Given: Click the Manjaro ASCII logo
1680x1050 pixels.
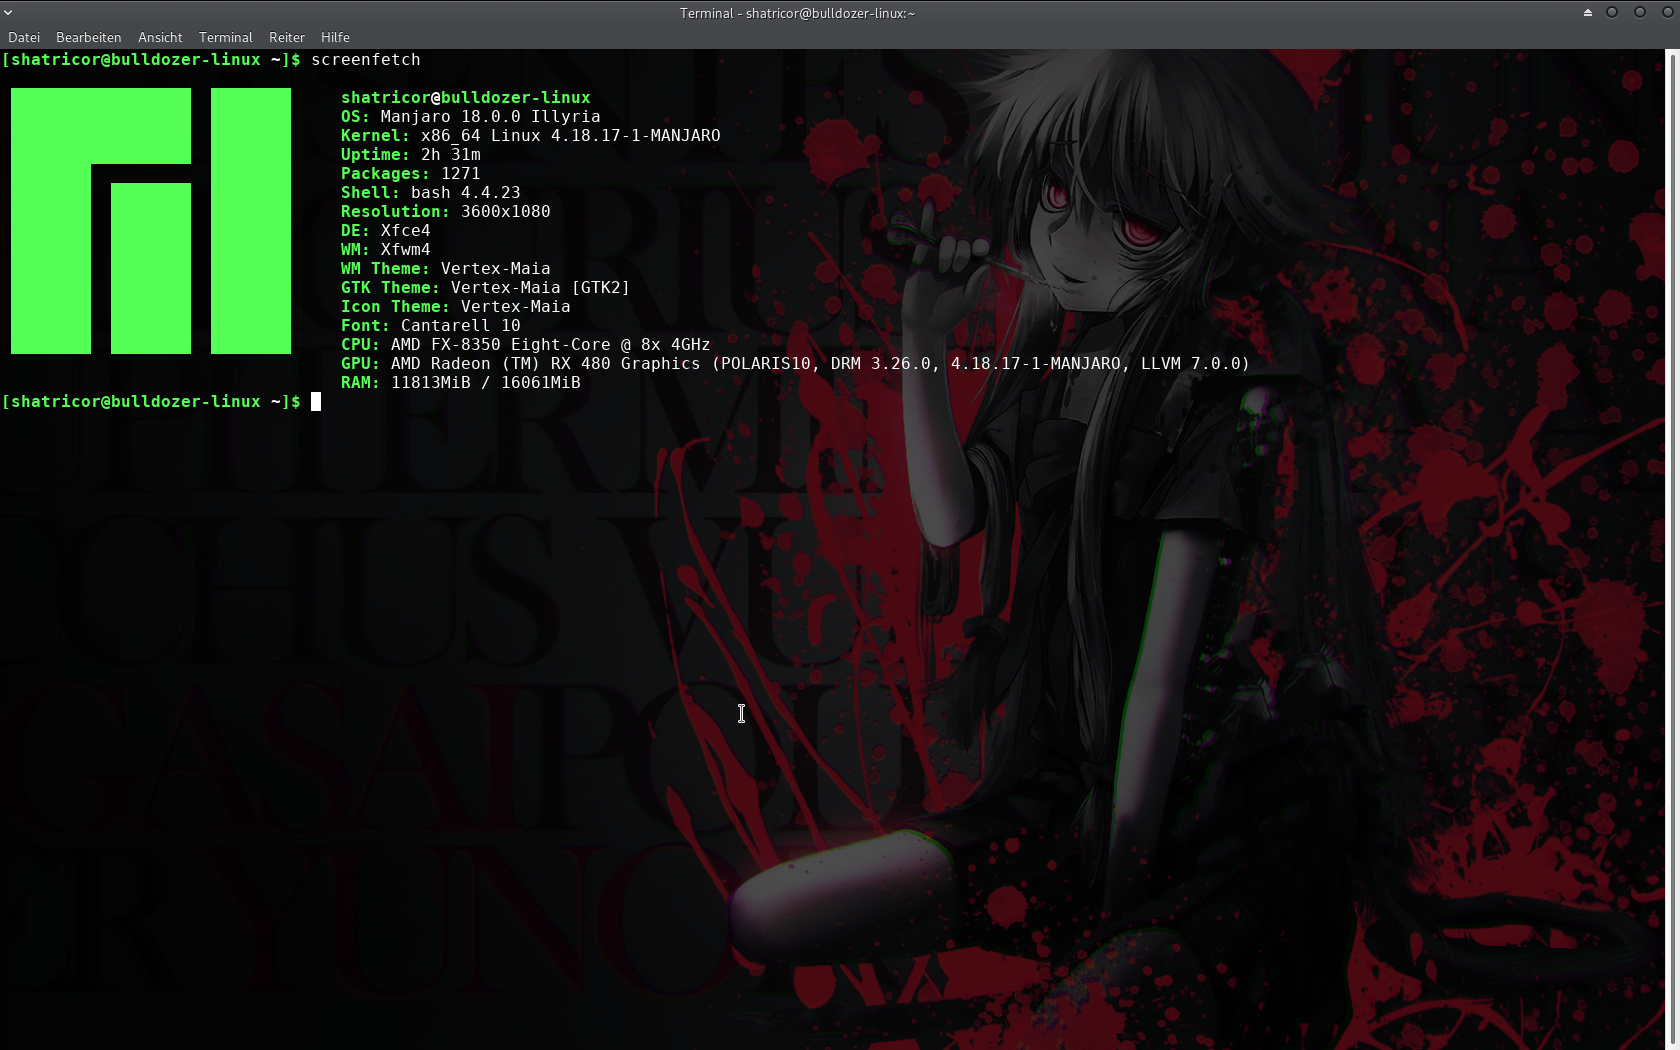Looking at the screenshot, I should click(x=151, y=221).
